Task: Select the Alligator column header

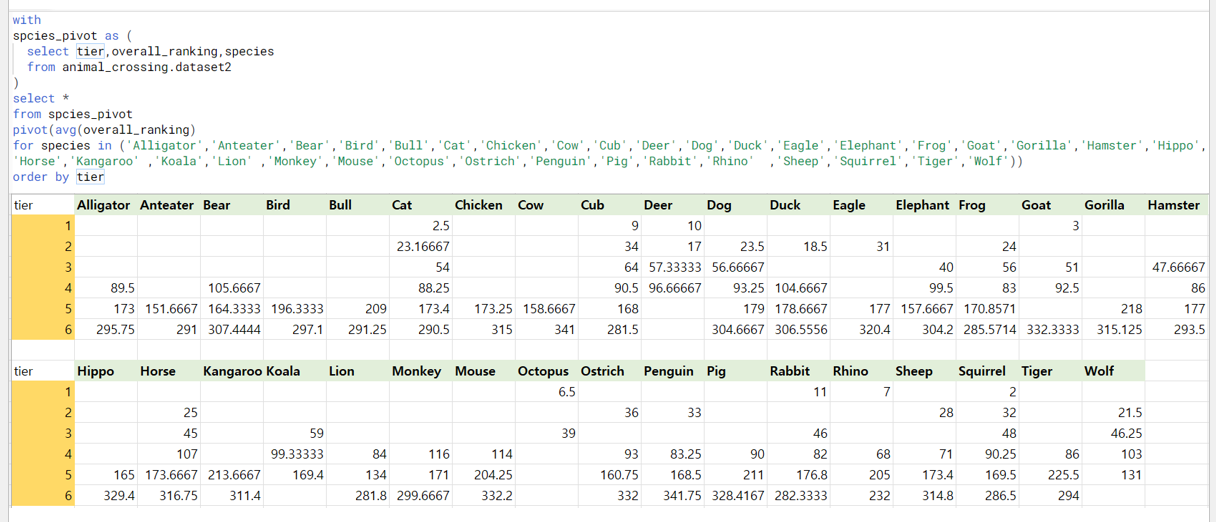Action: tap(103, 205)
